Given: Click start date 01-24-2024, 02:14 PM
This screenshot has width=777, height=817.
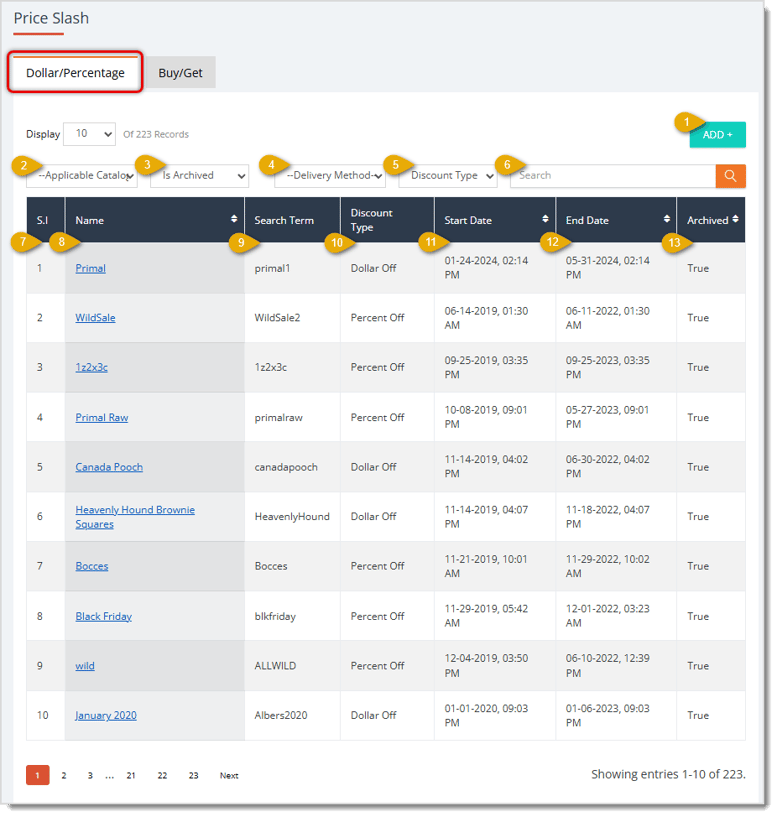Looking at the screenshot, I should click(x=486, y=268).
